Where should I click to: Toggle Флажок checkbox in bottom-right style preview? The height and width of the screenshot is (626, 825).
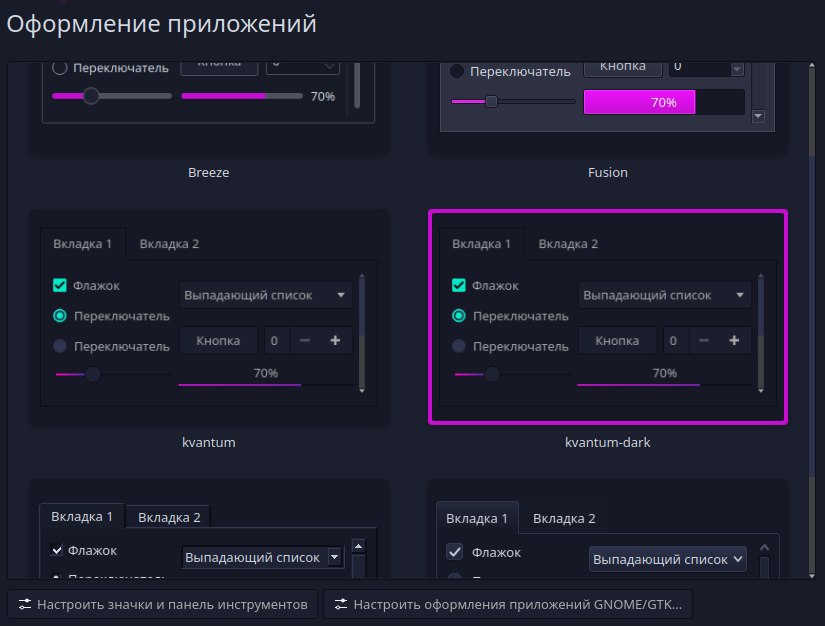pos(455,552)
